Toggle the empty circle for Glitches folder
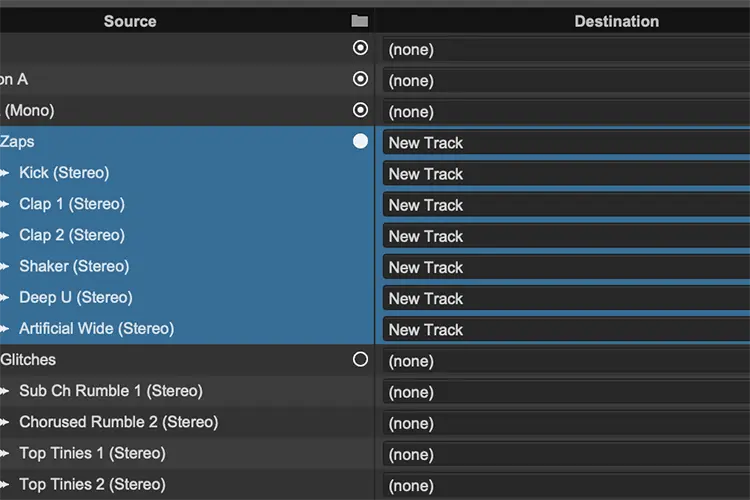Screen dimensions: 750x500 tap(360, 359)
